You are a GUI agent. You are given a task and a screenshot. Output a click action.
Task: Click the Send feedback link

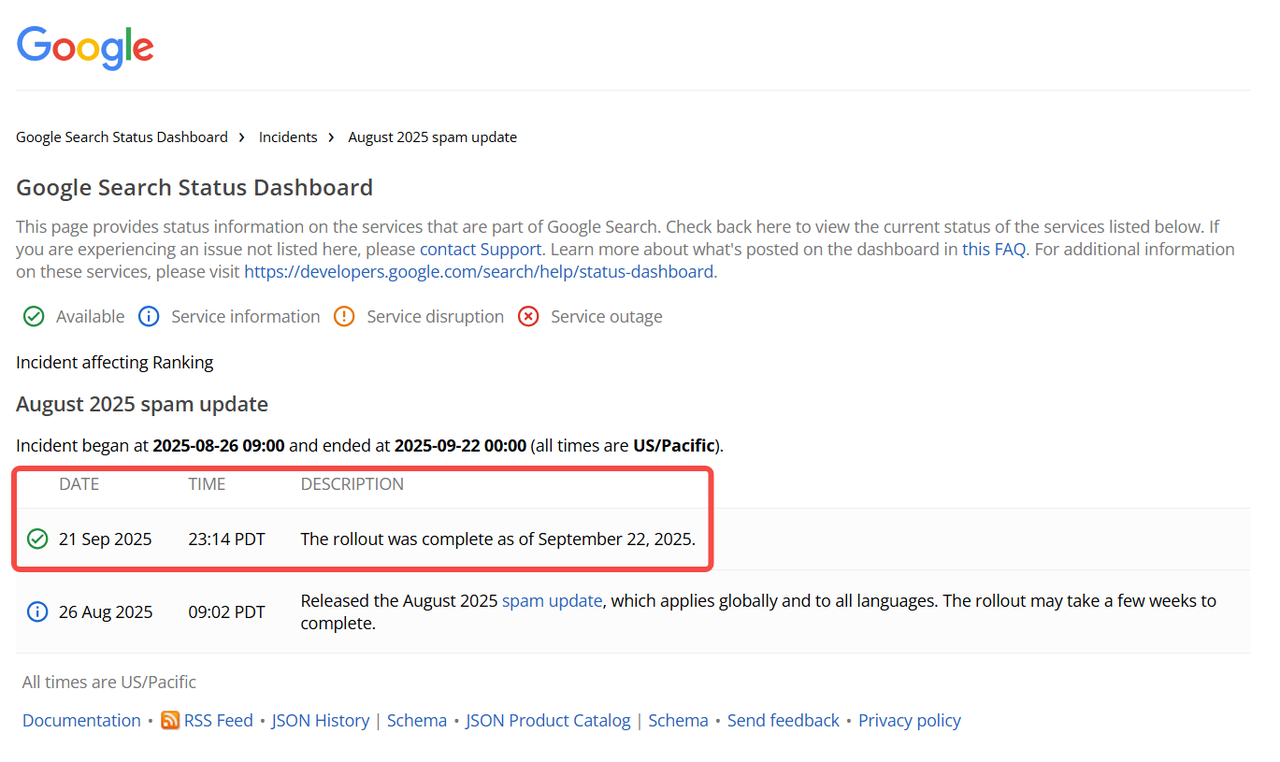pyautogui.click(x=783, y=720)
